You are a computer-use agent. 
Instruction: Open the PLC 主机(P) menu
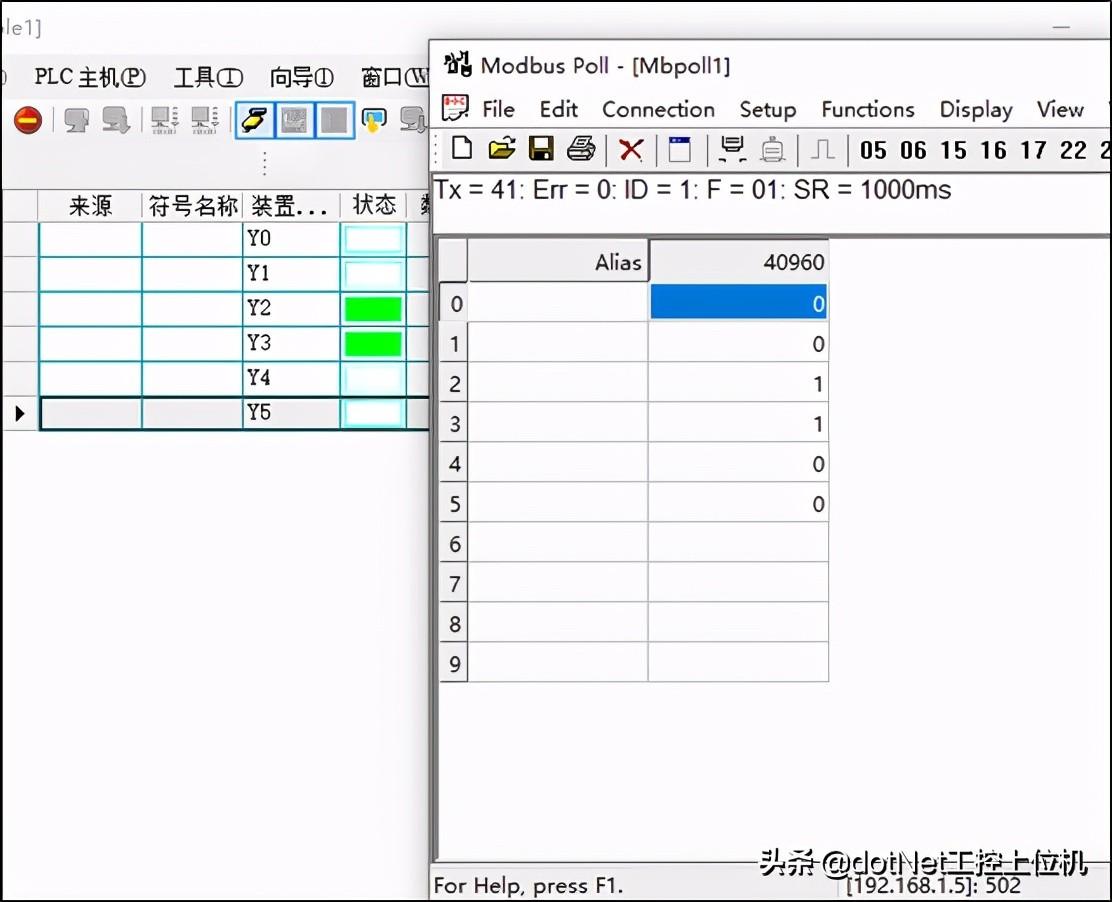pos(90,77)
